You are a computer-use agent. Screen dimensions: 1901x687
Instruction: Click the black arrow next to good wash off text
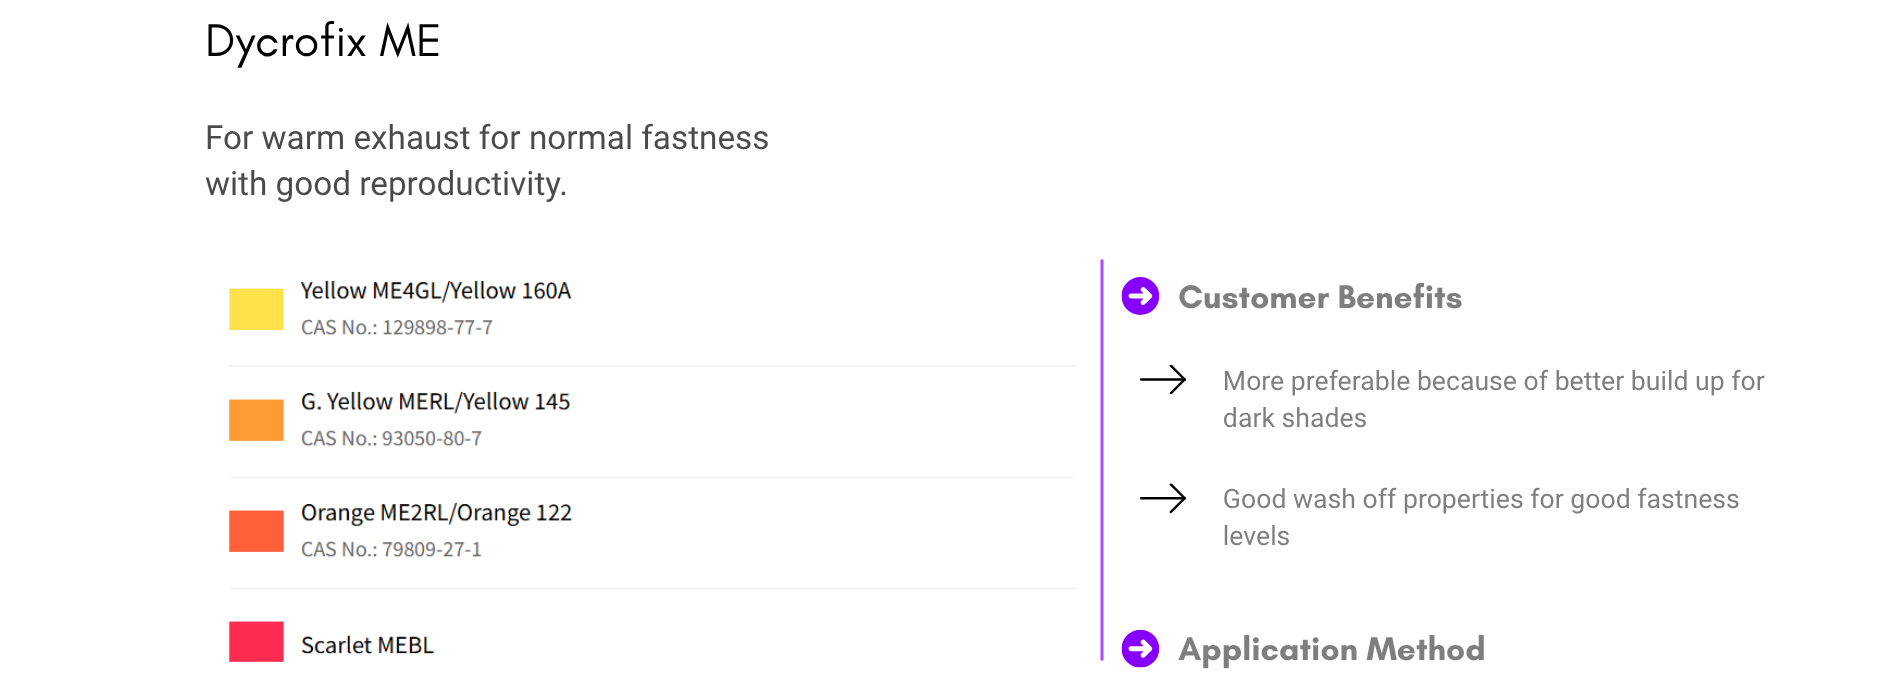pyautogui.click(x=1163, y=498)
